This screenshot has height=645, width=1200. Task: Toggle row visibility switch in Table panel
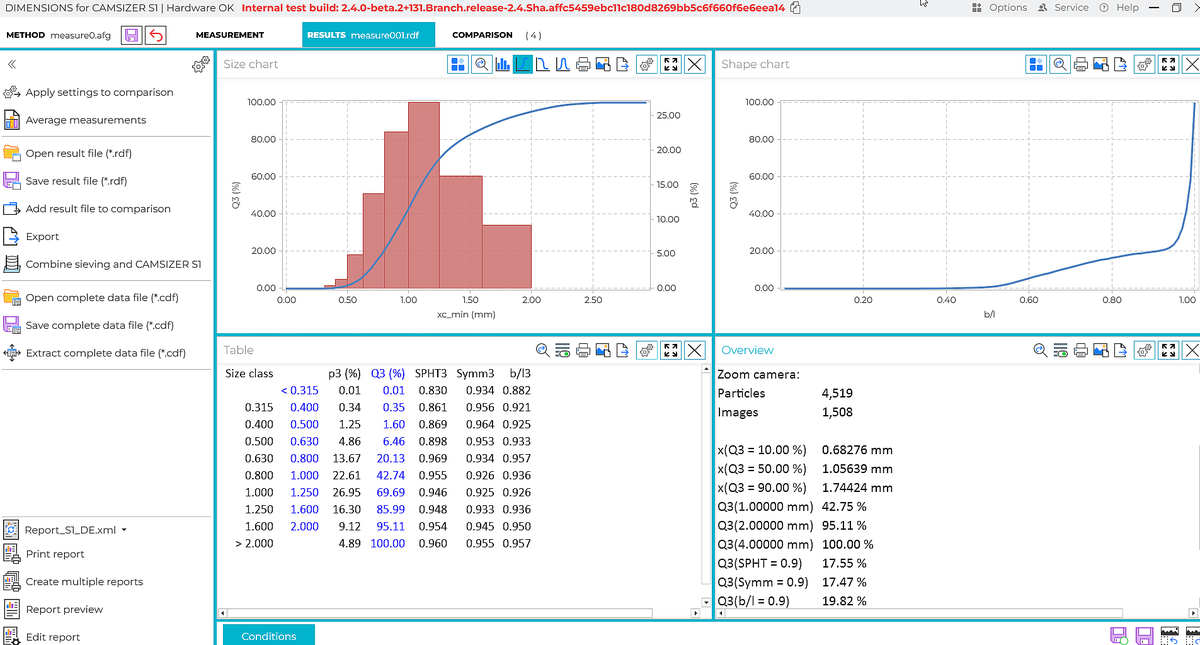point(562,350)
